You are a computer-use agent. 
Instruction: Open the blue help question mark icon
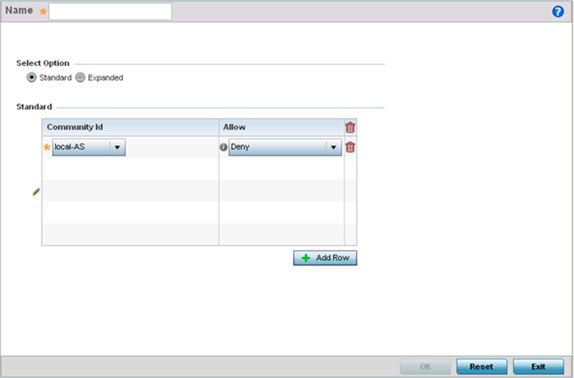[558, 12]
